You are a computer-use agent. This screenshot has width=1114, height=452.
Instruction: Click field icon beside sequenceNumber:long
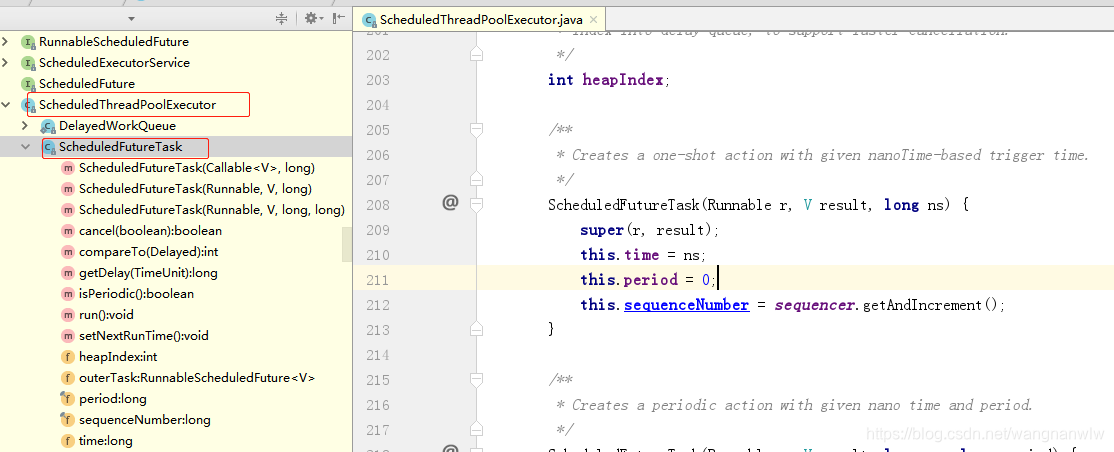point(68,419)
